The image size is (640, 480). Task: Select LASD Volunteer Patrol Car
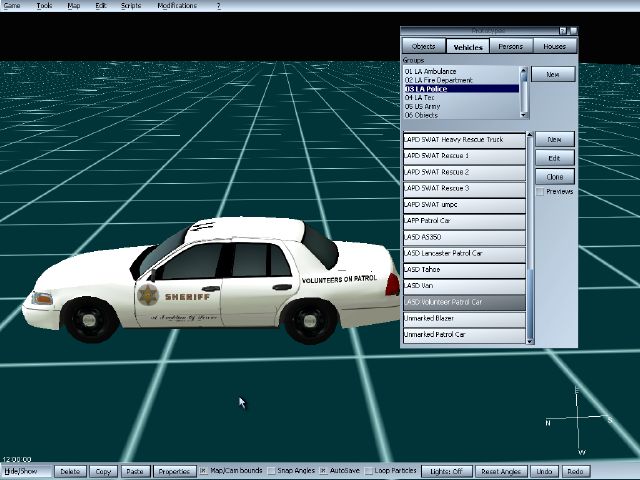click(x=464, y=302)
